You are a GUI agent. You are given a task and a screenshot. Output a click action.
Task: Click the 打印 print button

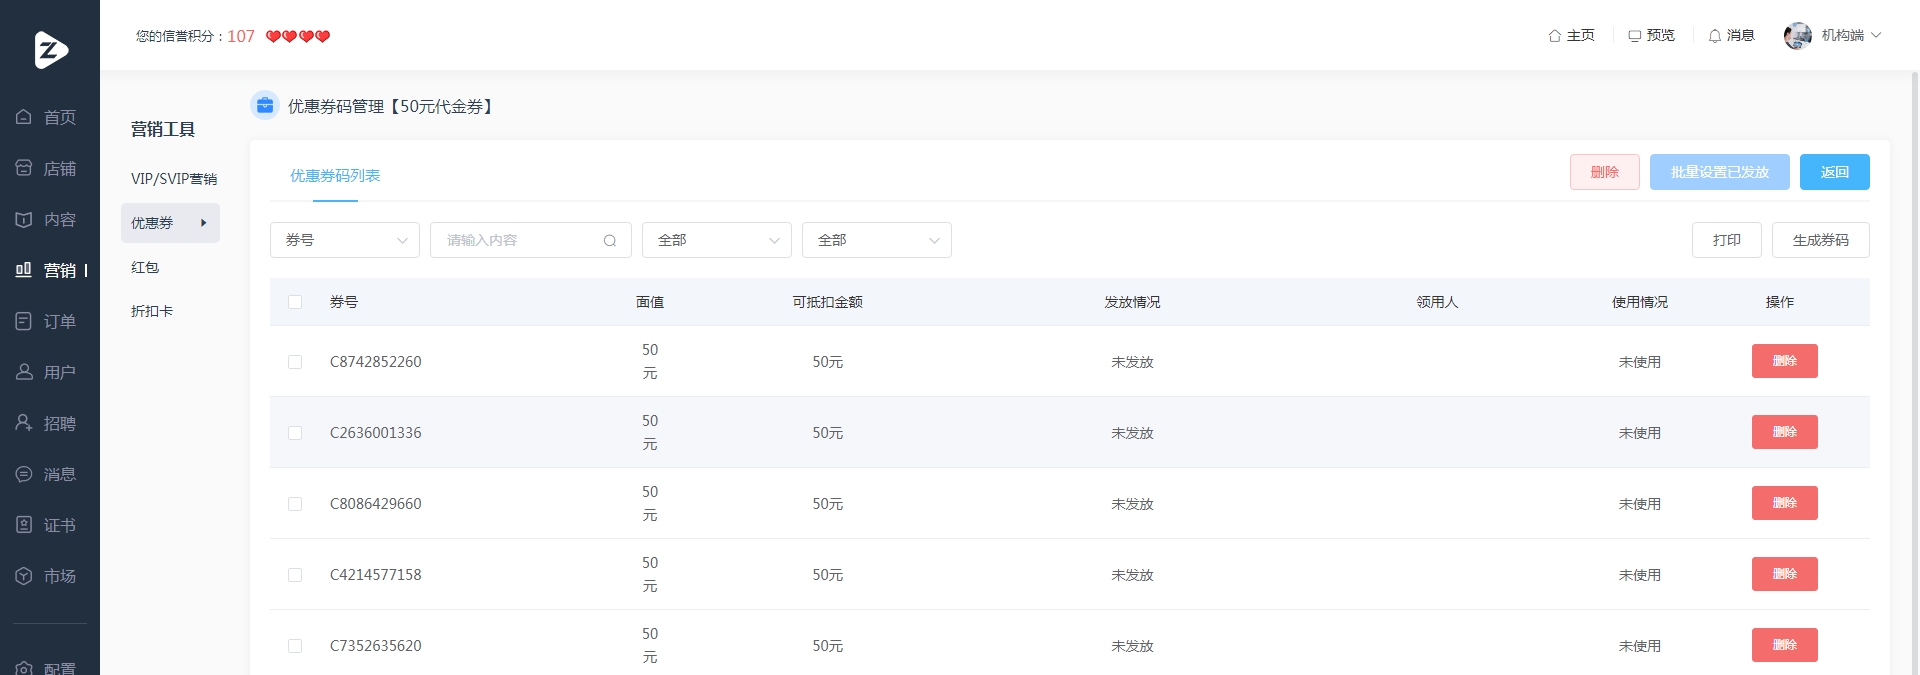pyautogui.click(x=1727, y=240)
